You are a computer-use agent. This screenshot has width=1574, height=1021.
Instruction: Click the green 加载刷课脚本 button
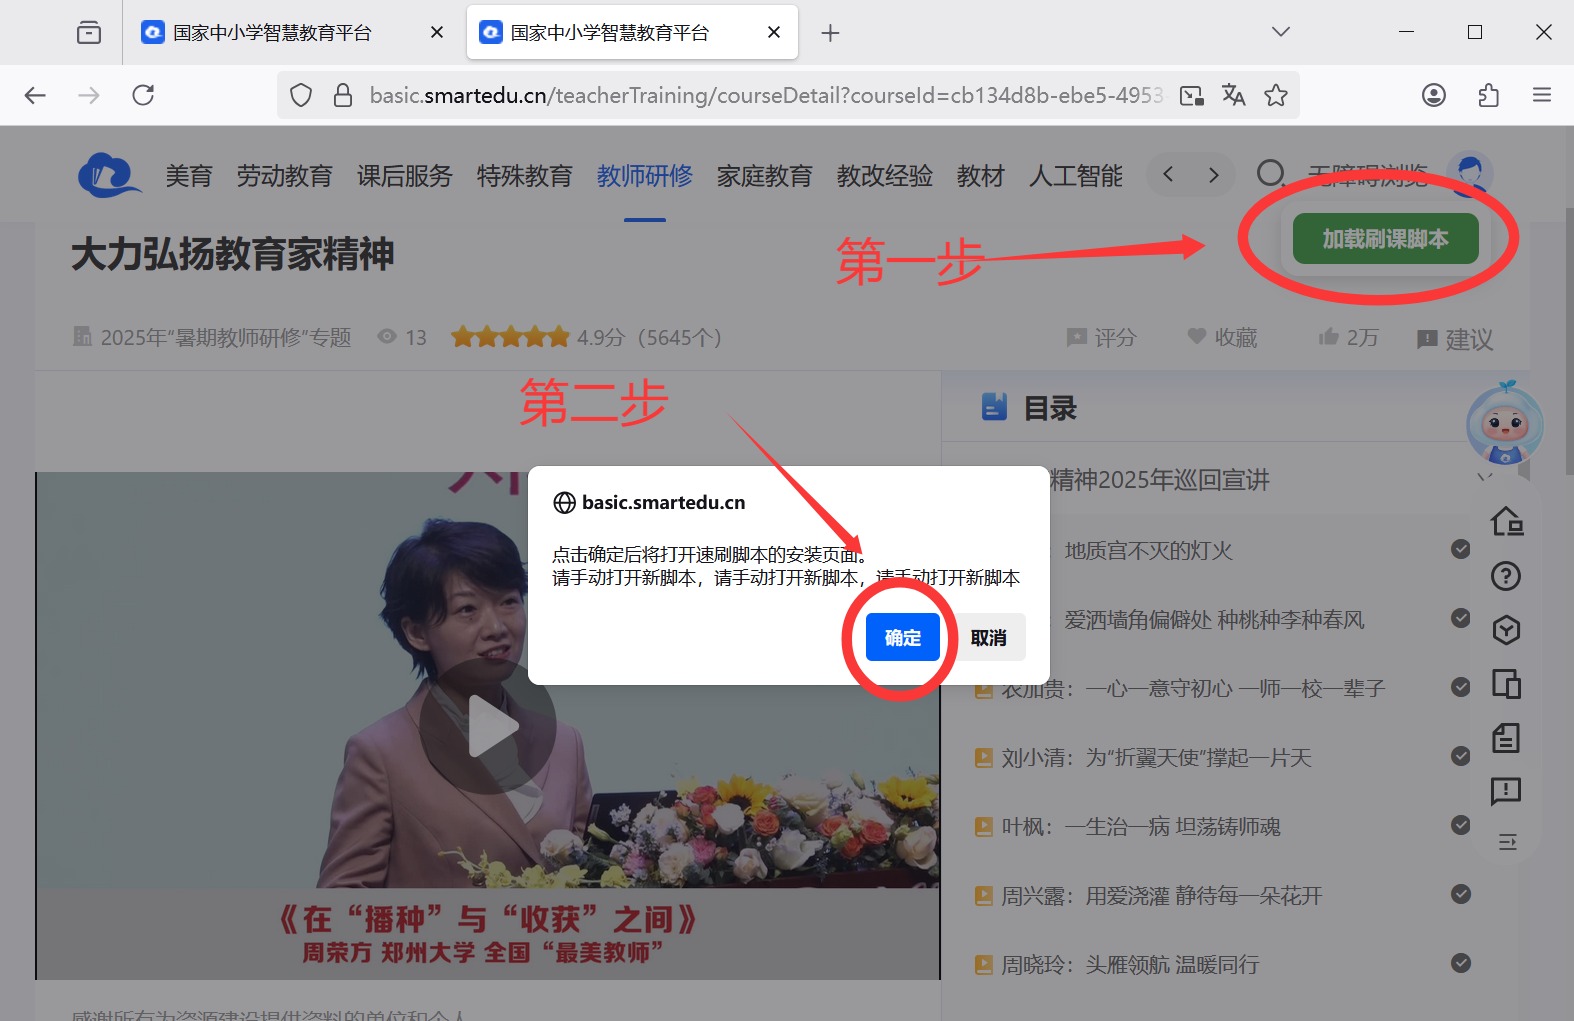pos(1385,239)
